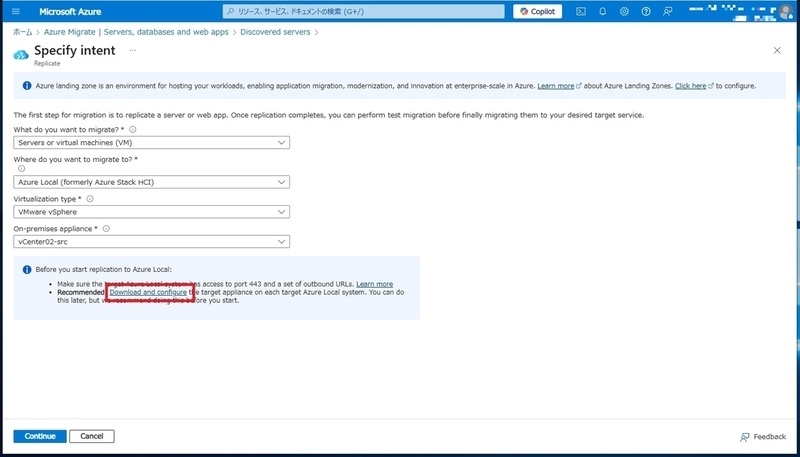Go to ホーム breadcrumb
The height and width of the screenshot is (457, 800).
pyautogui.click(x=22, y=32)
